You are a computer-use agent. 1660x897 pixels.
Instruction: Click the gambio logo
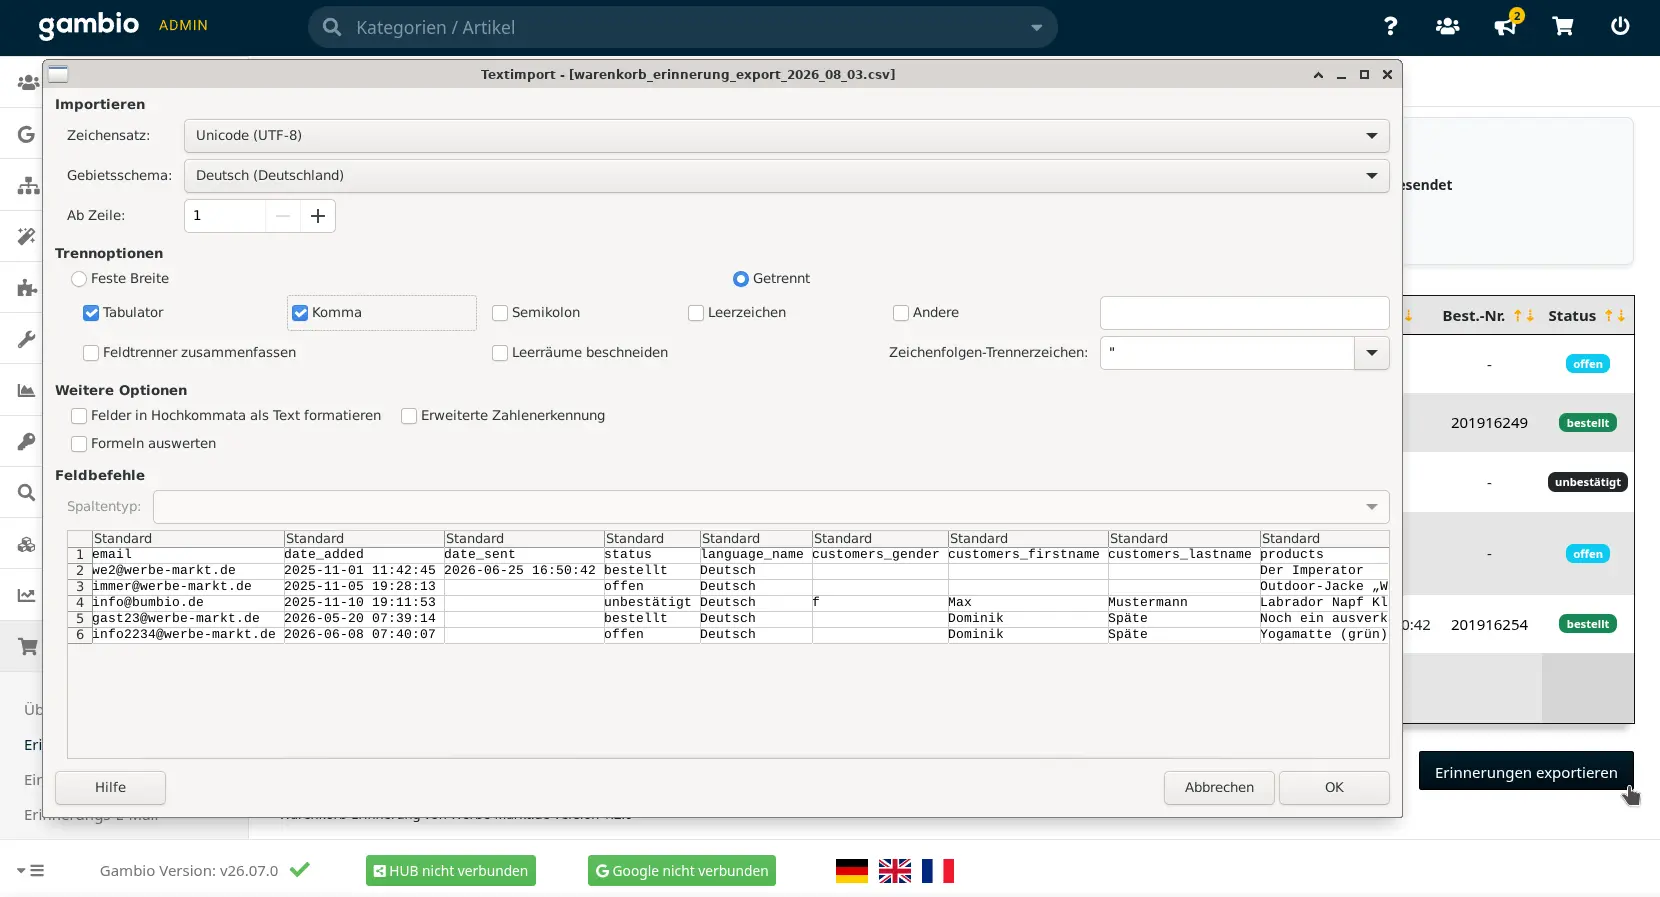pyautogui.click(x=89, y=25)
